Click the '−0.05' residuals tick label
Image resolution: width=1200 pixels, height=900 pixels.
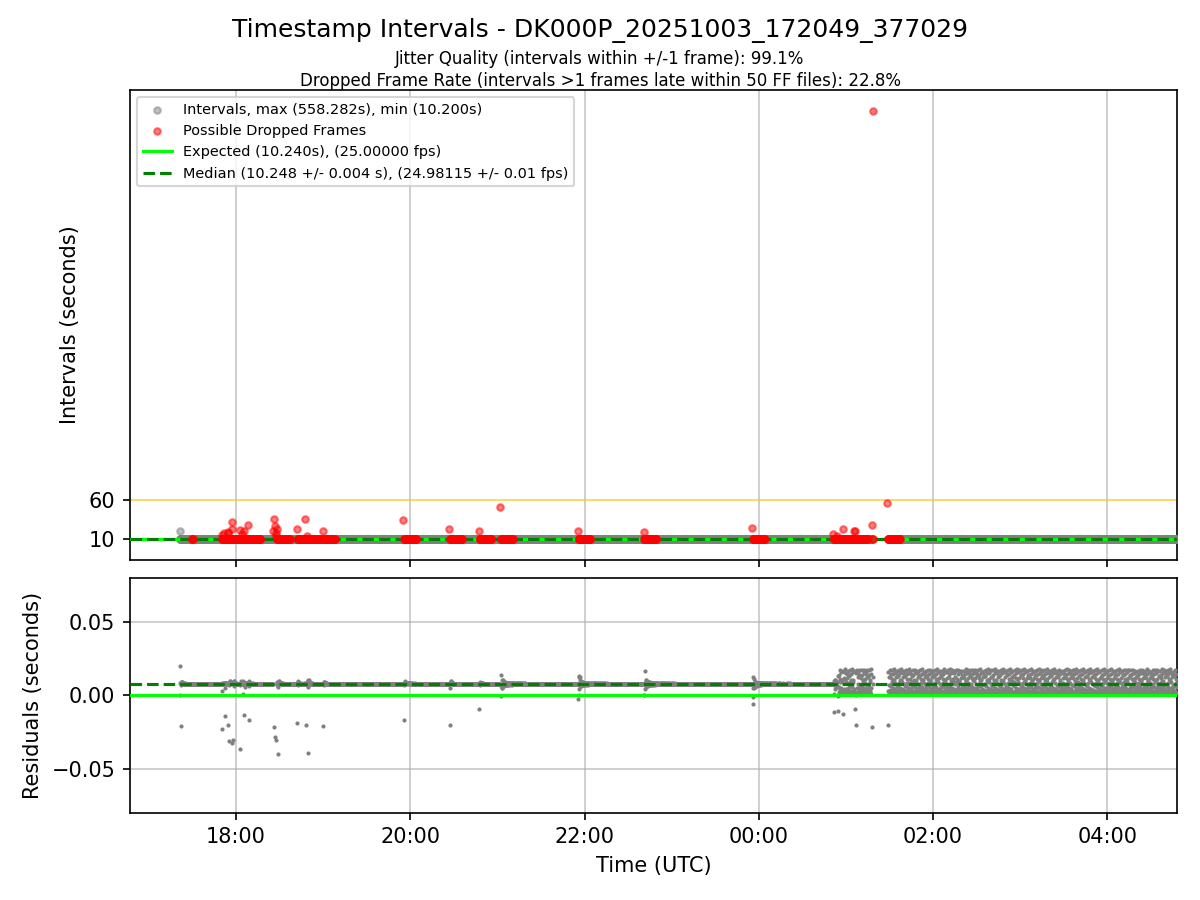coord(83,769)
